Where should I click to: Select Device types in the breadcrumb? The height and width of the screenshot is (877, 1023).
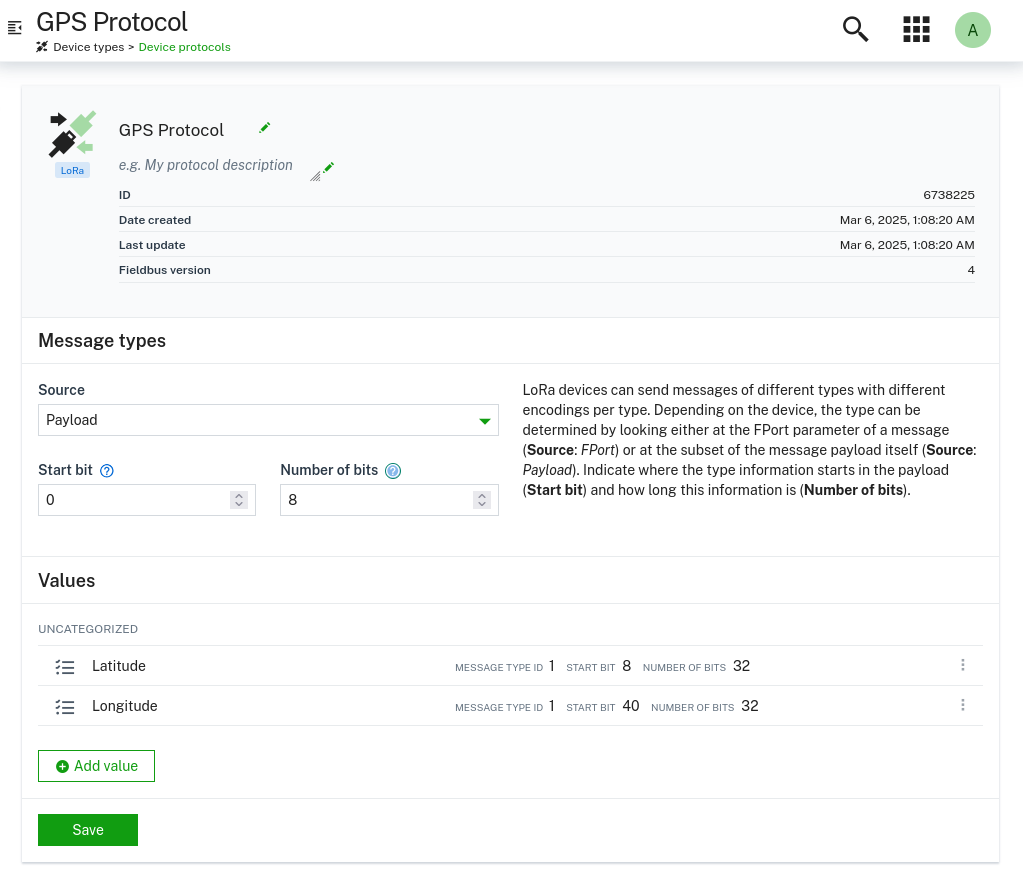pyautogui.click(x=88, y=47)
